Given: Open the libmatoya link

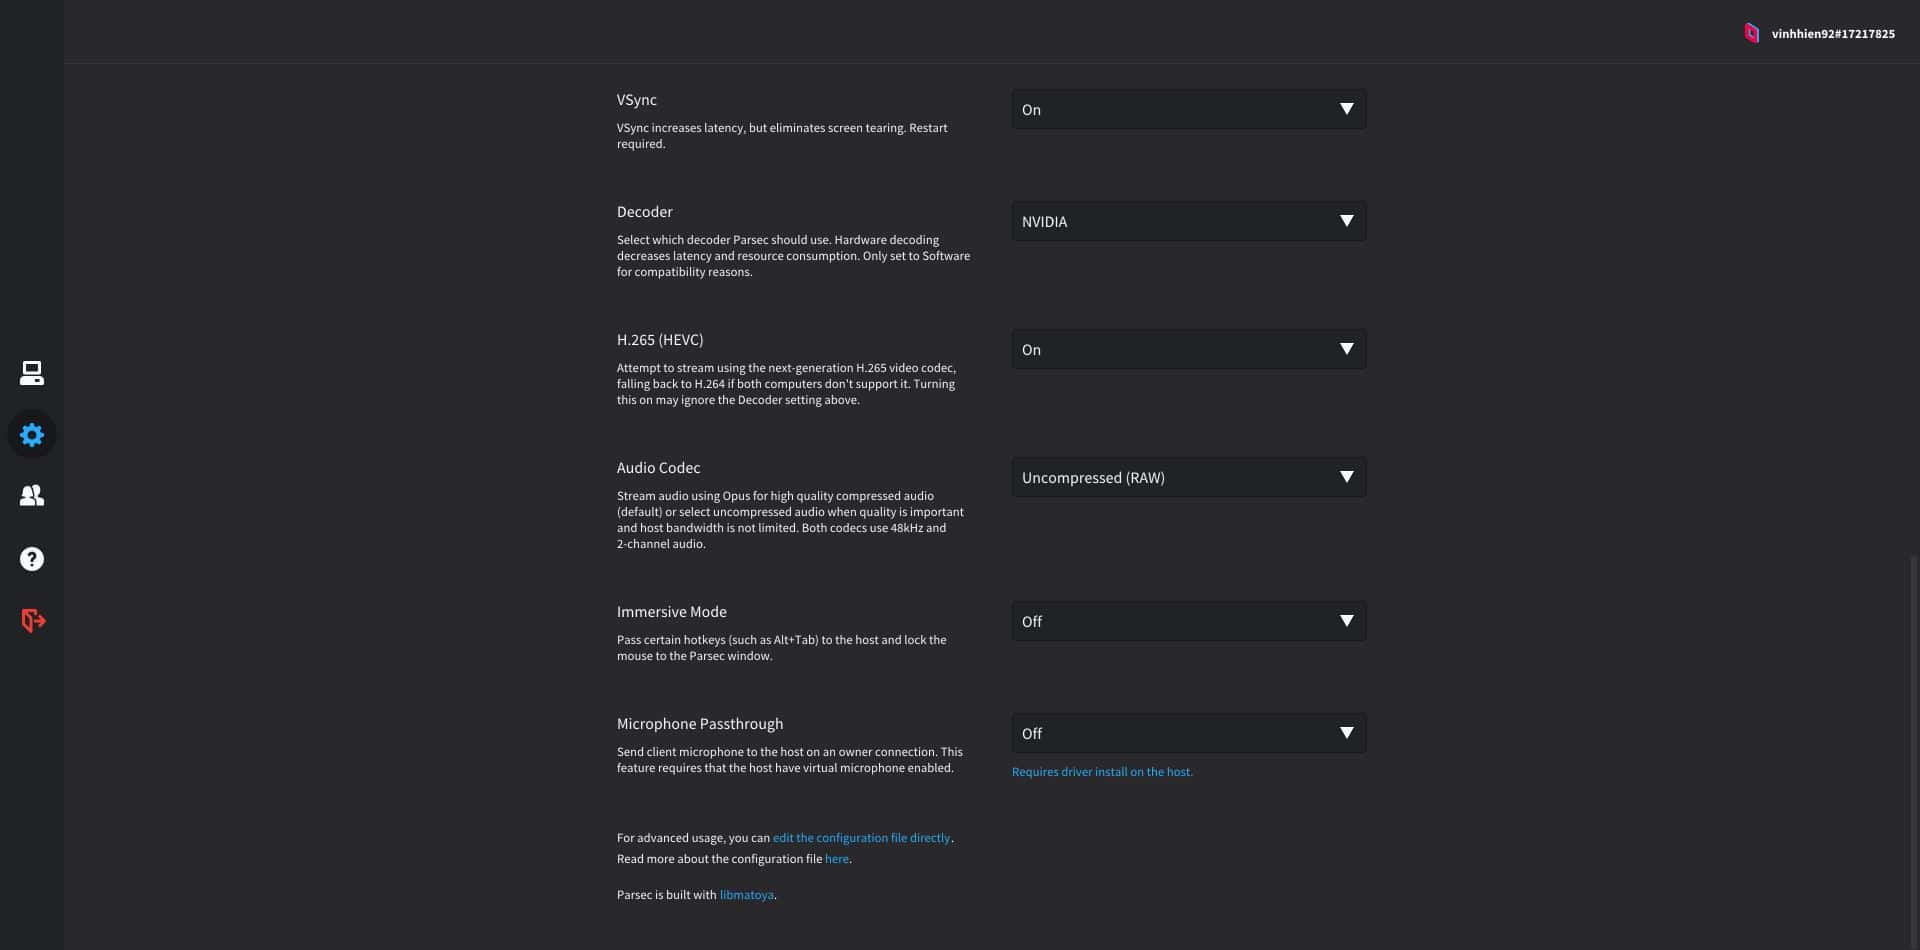Looking at the screenshot, I should (x=746, y=895).
